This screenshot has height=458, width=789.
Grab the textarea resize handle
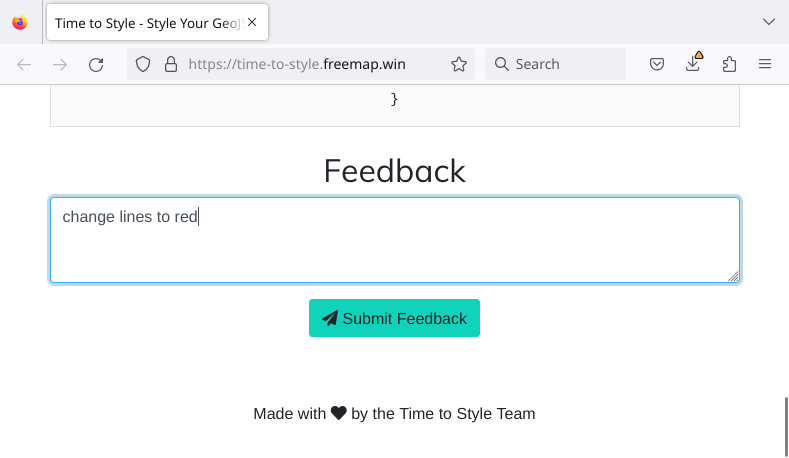733,276
